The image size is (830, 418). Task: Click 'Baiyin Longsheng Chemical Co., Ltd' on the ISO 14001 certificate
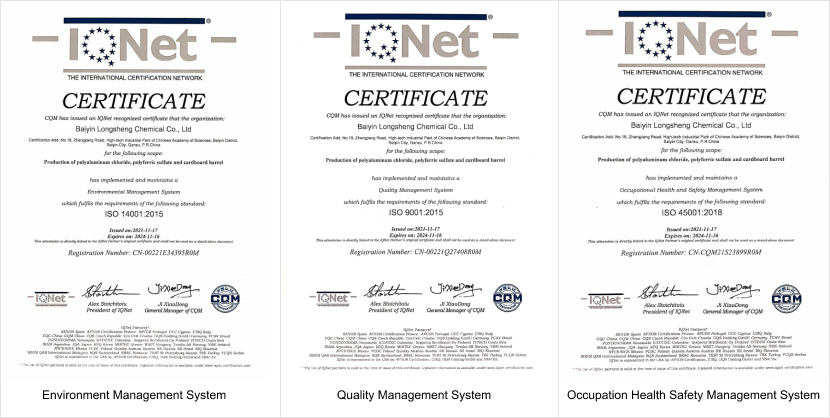click(x=133, y=129)
